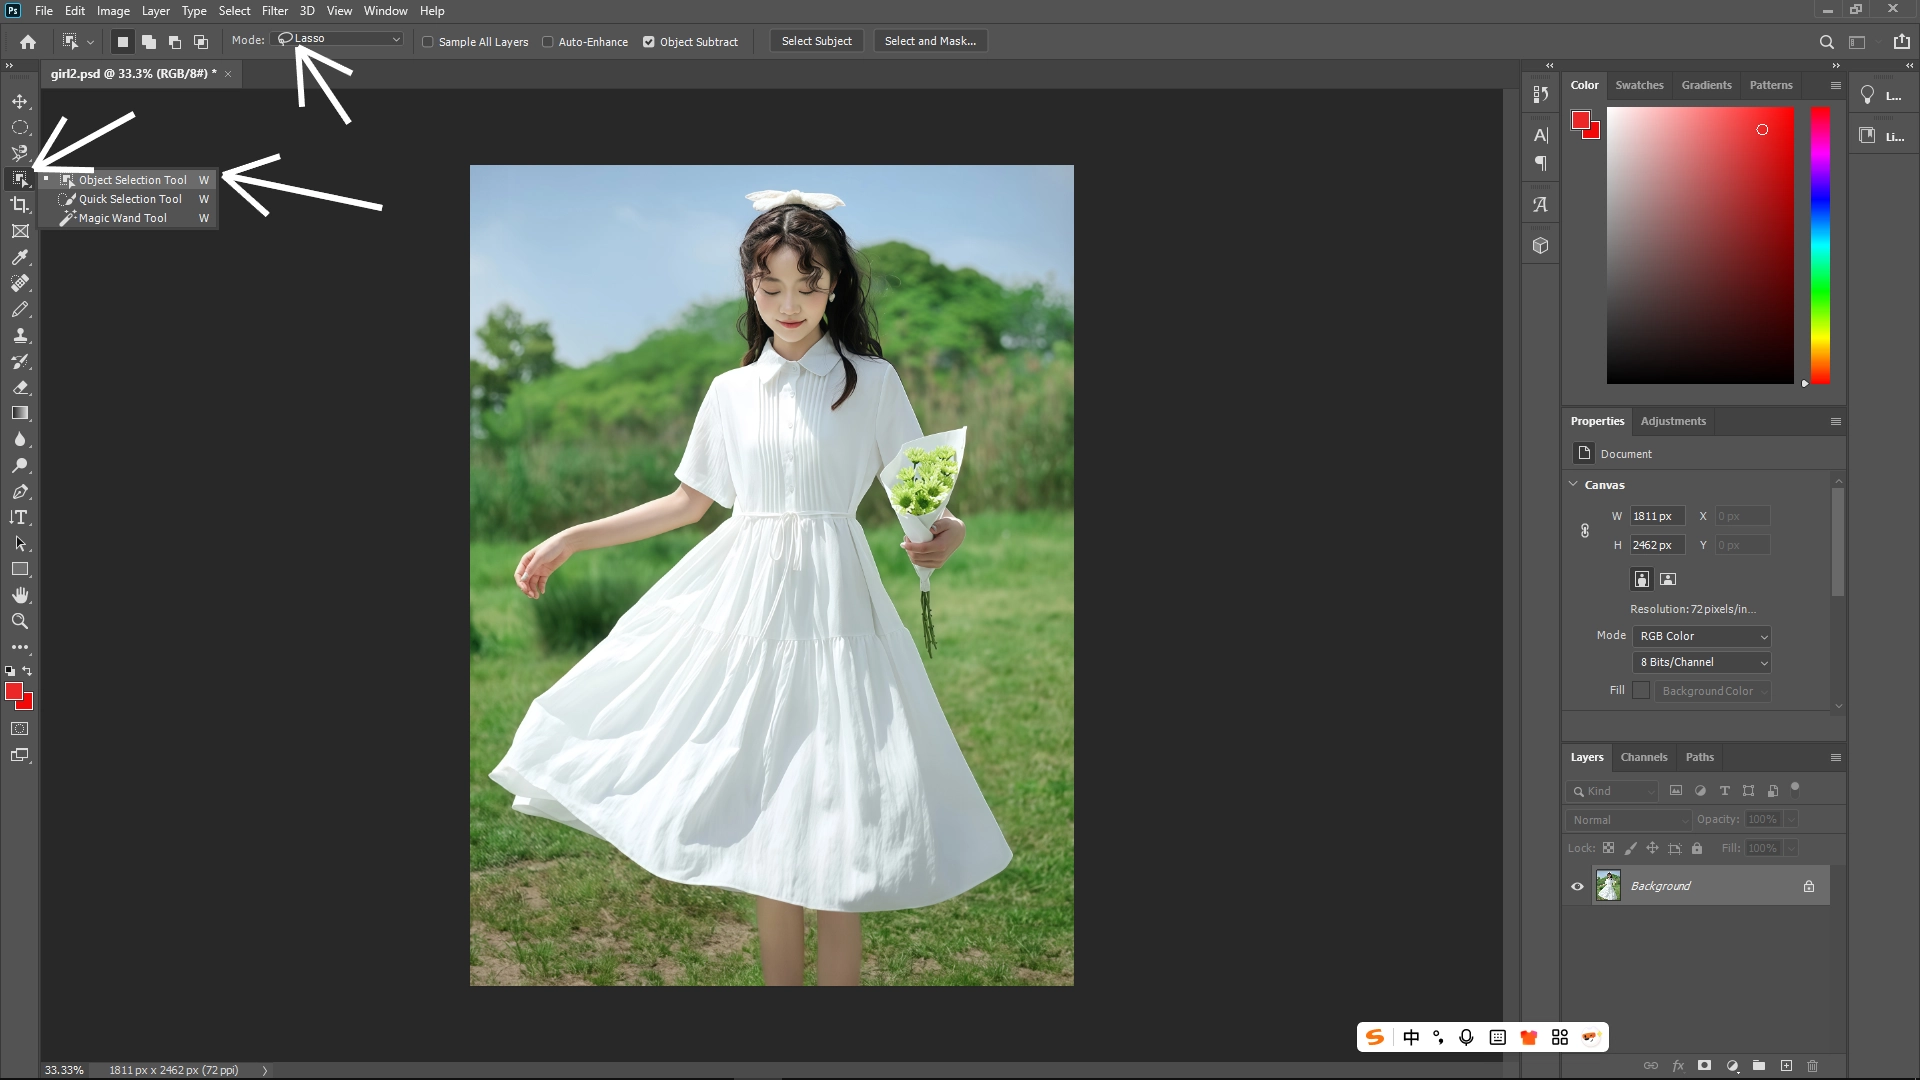
Task: Open the Filter menu
Action: pos(274,11)
